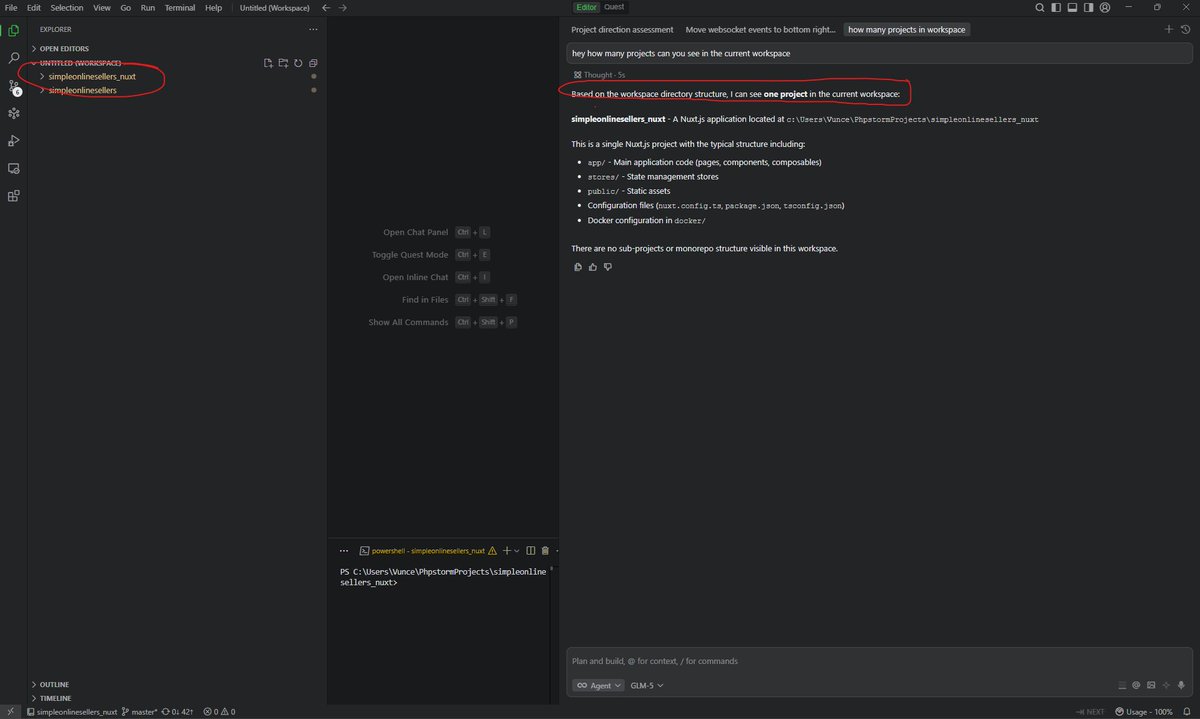Open the Explorer view in activity bar
Screen dimensions: 1200x719
(x=13, y=31)
